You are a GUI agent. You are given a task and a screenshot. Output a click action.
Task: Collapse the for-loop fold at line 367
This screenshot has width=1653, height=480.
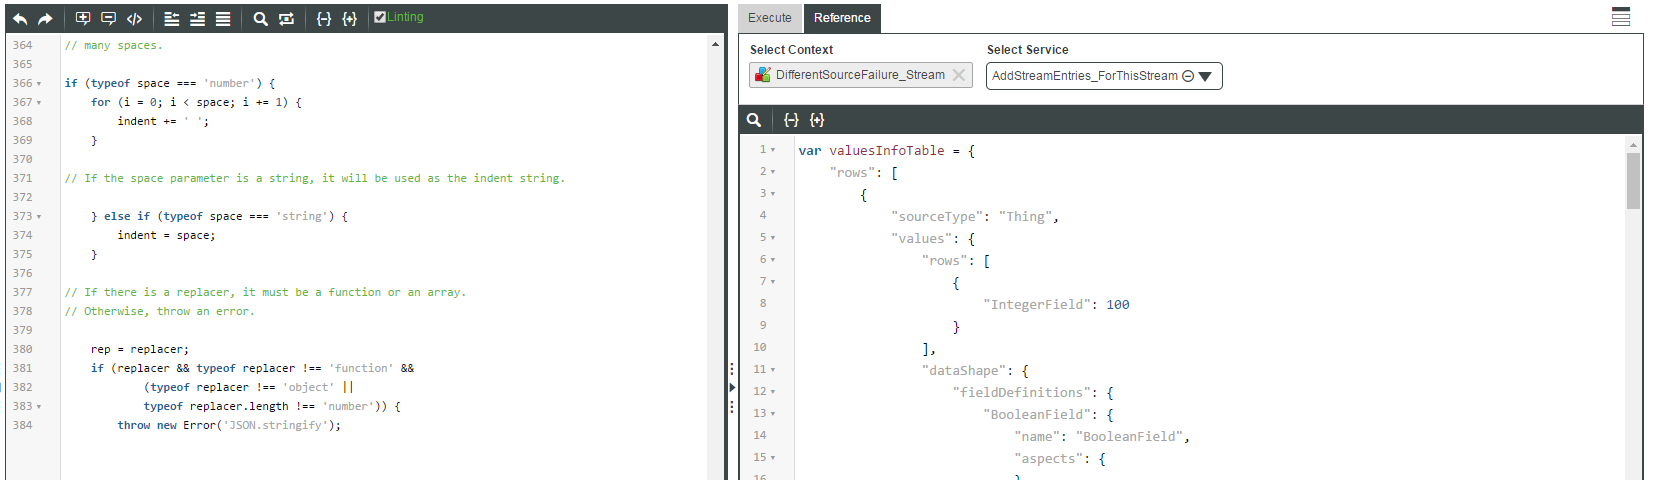pos(39,103)
